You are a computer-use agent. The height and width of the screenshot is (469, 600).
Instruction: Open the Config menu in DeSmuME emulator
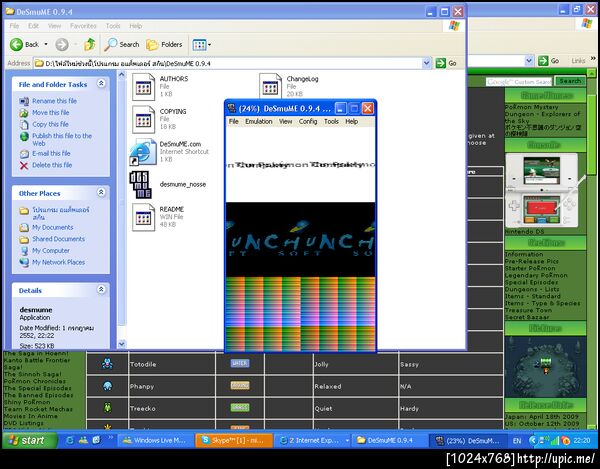pyautogui.click(x=308, y=121)
